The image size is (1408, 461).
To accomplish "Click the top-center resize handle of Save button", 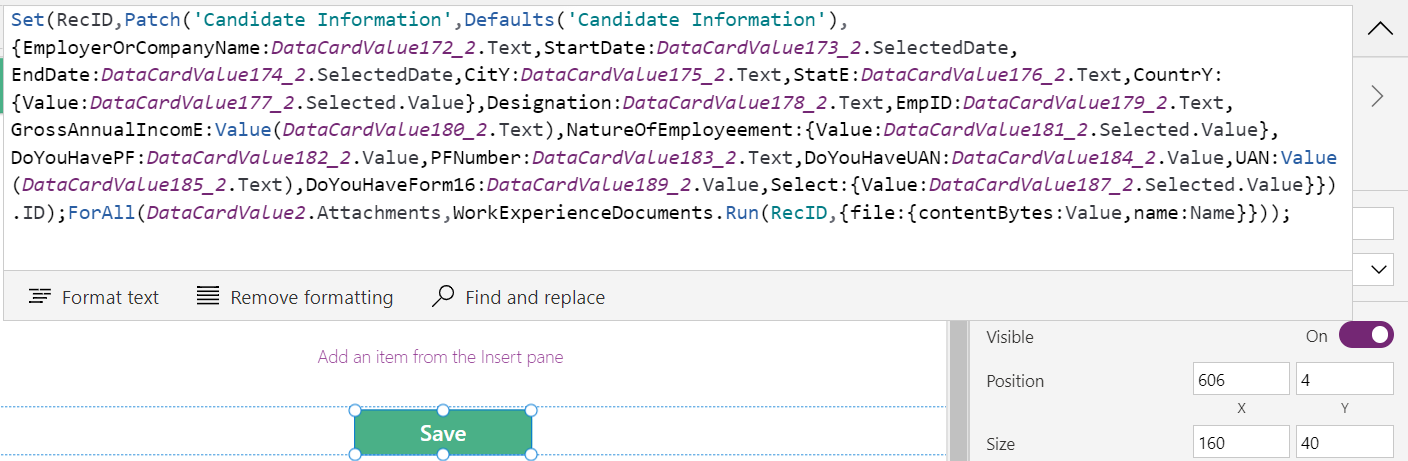I will tap(443, 410).
